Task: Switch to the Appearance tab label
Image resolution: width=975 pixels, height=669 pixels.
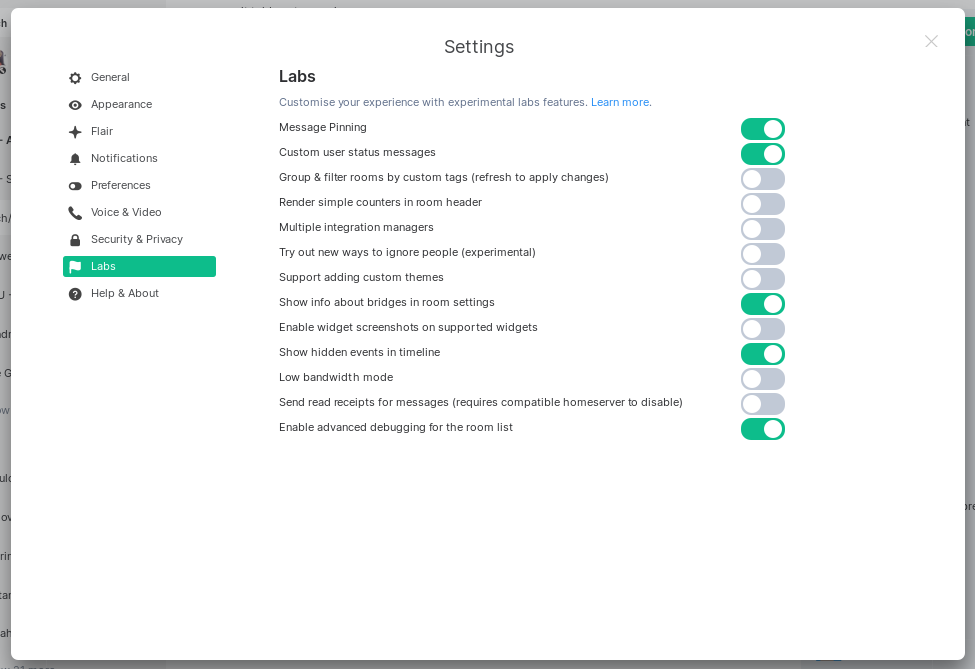Action: click(121, 105)
